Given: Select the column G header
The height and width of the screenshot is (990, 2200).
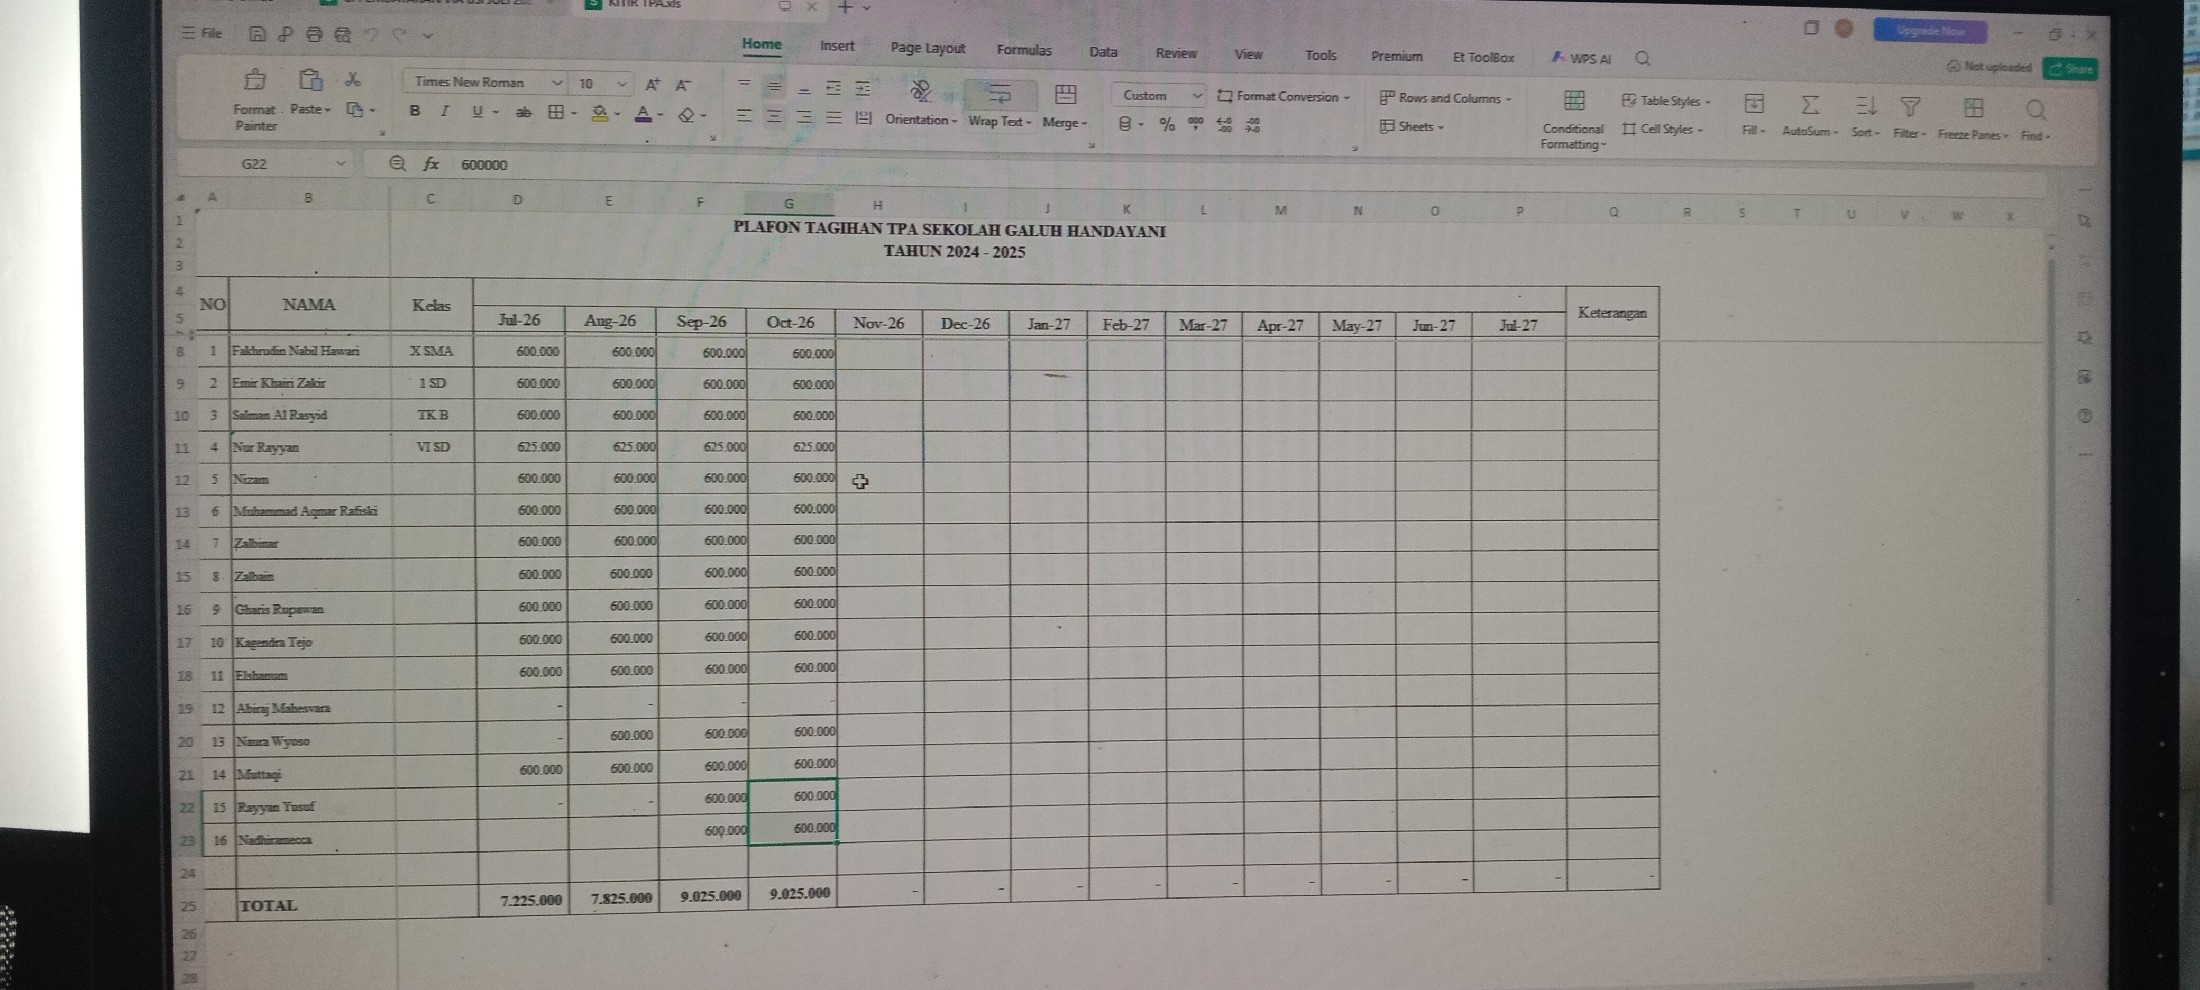Looking at the screenshot, I should click(789, 204).
